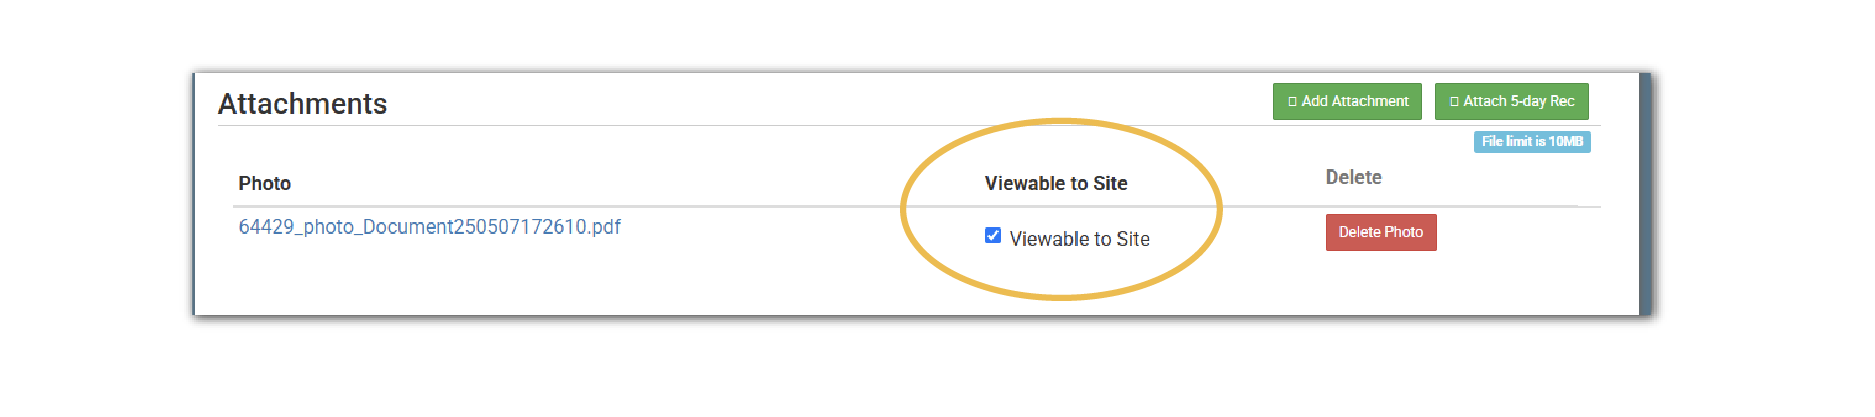This screenshot has width=1875, height=417.
Task: Select the Photo column header
Action: [x=264, y=184]
